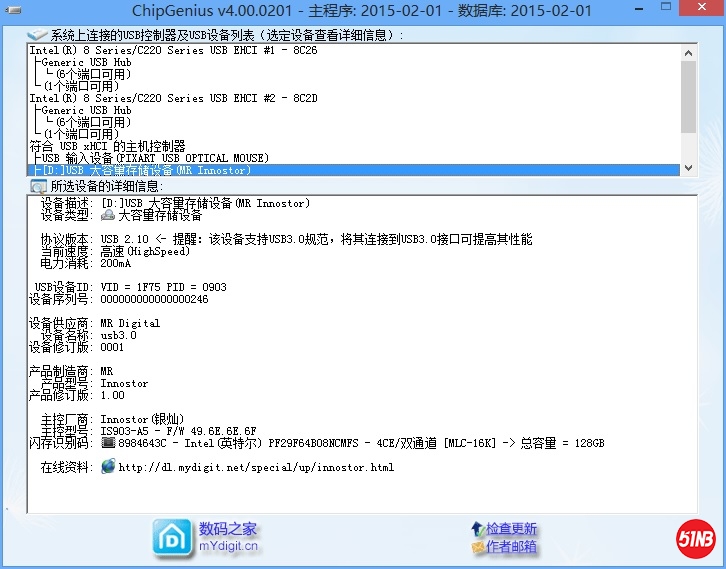Click the mass storage drive icon in device type
The width and height of the screenshot is (726, 569).
108,215
